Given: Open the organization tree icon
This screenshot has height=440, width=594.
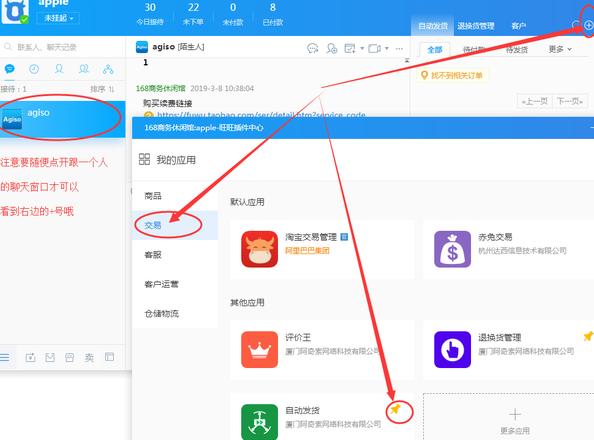Looking at the screenshot, I should (108, 69).
